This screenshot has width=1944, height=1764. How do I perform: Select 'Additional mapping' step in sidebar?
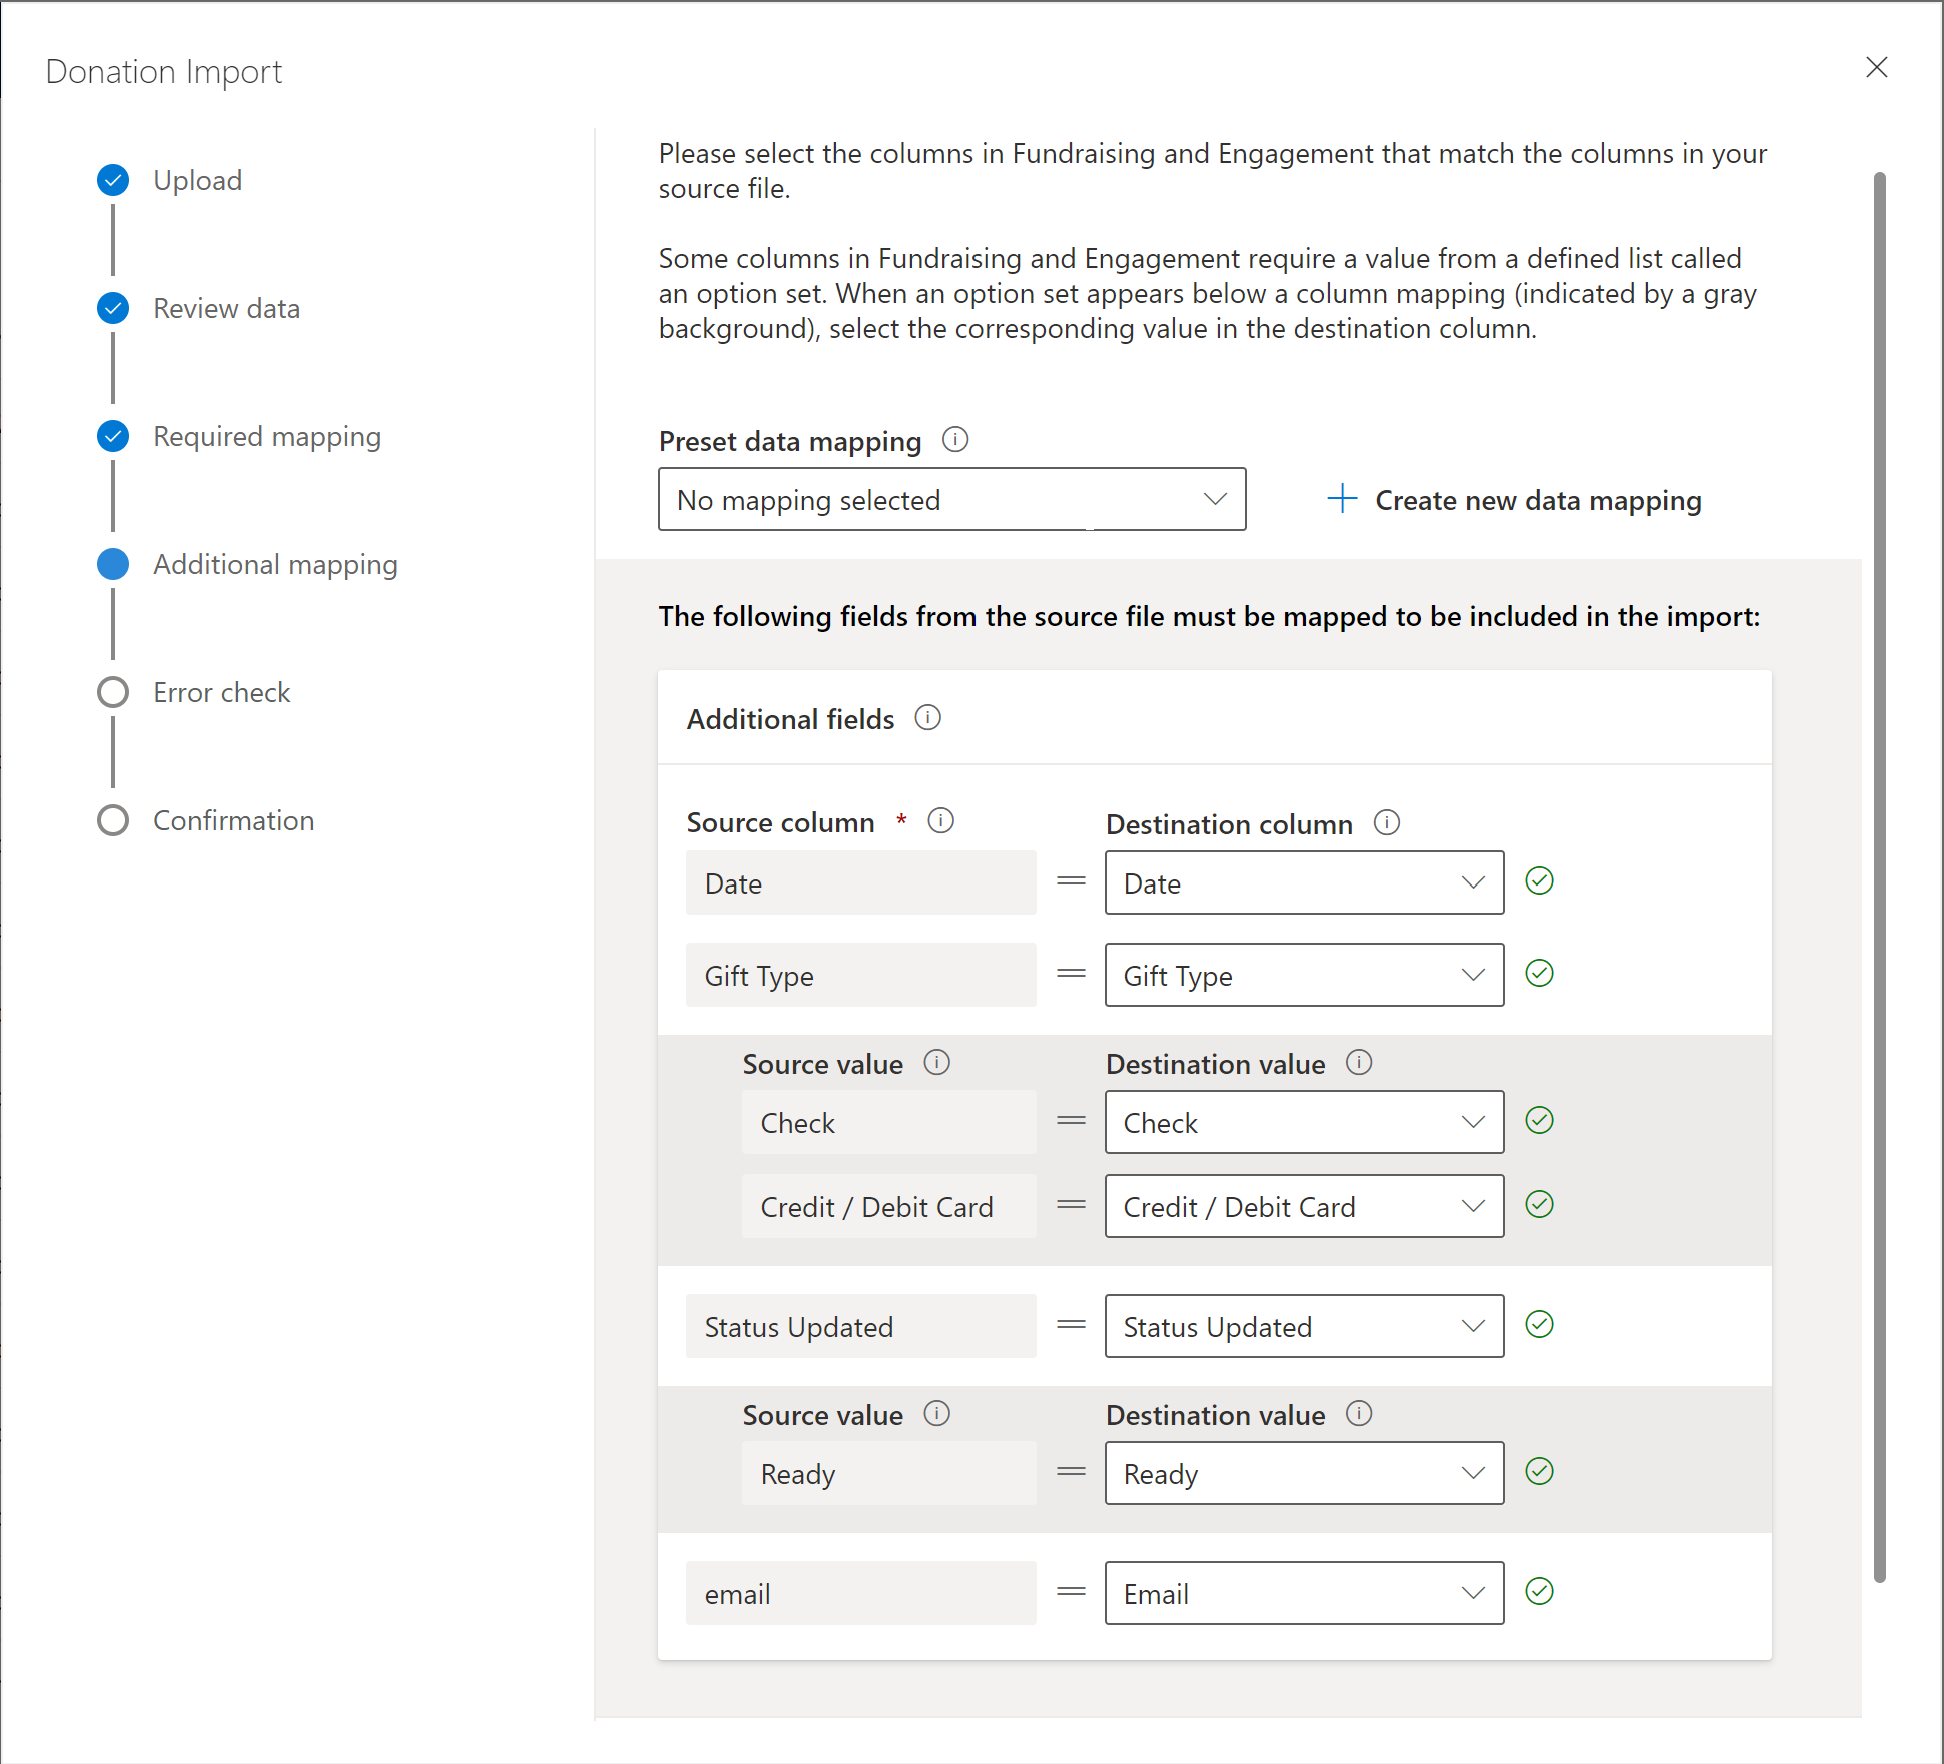tap(276, 562)
